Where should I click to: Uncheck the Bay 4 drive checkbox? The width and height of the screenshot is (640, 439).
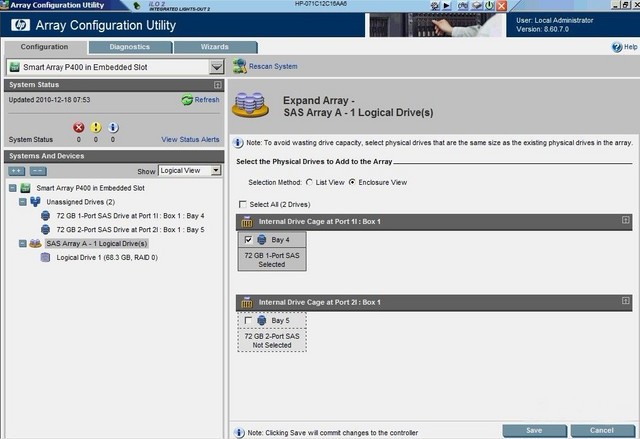click(247, 240)
